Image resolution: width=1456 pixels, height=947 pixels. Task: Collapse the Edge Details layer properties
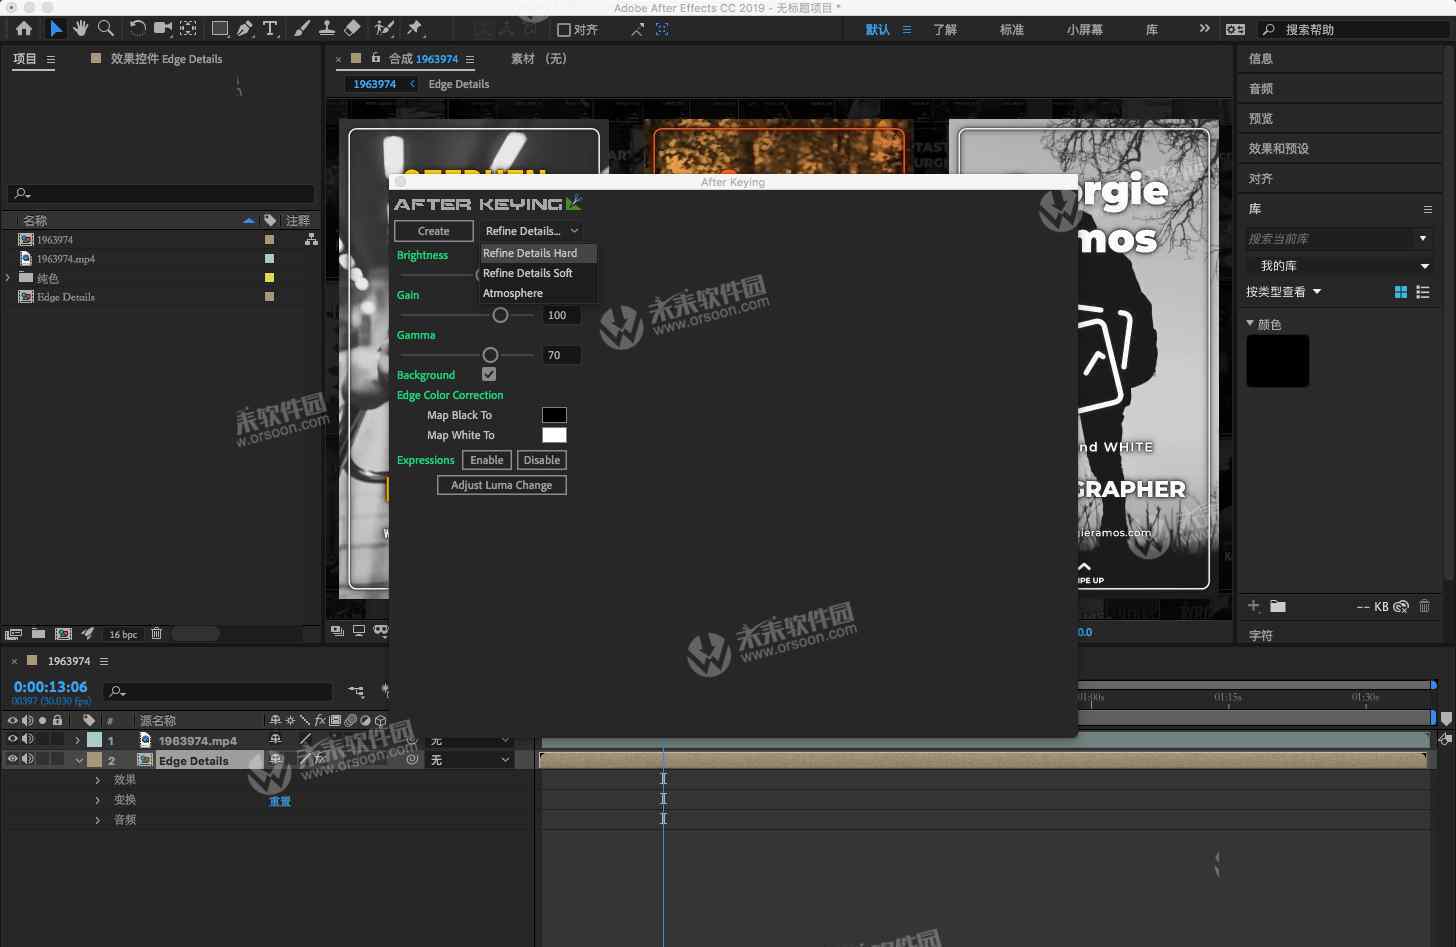click(78, 761)
